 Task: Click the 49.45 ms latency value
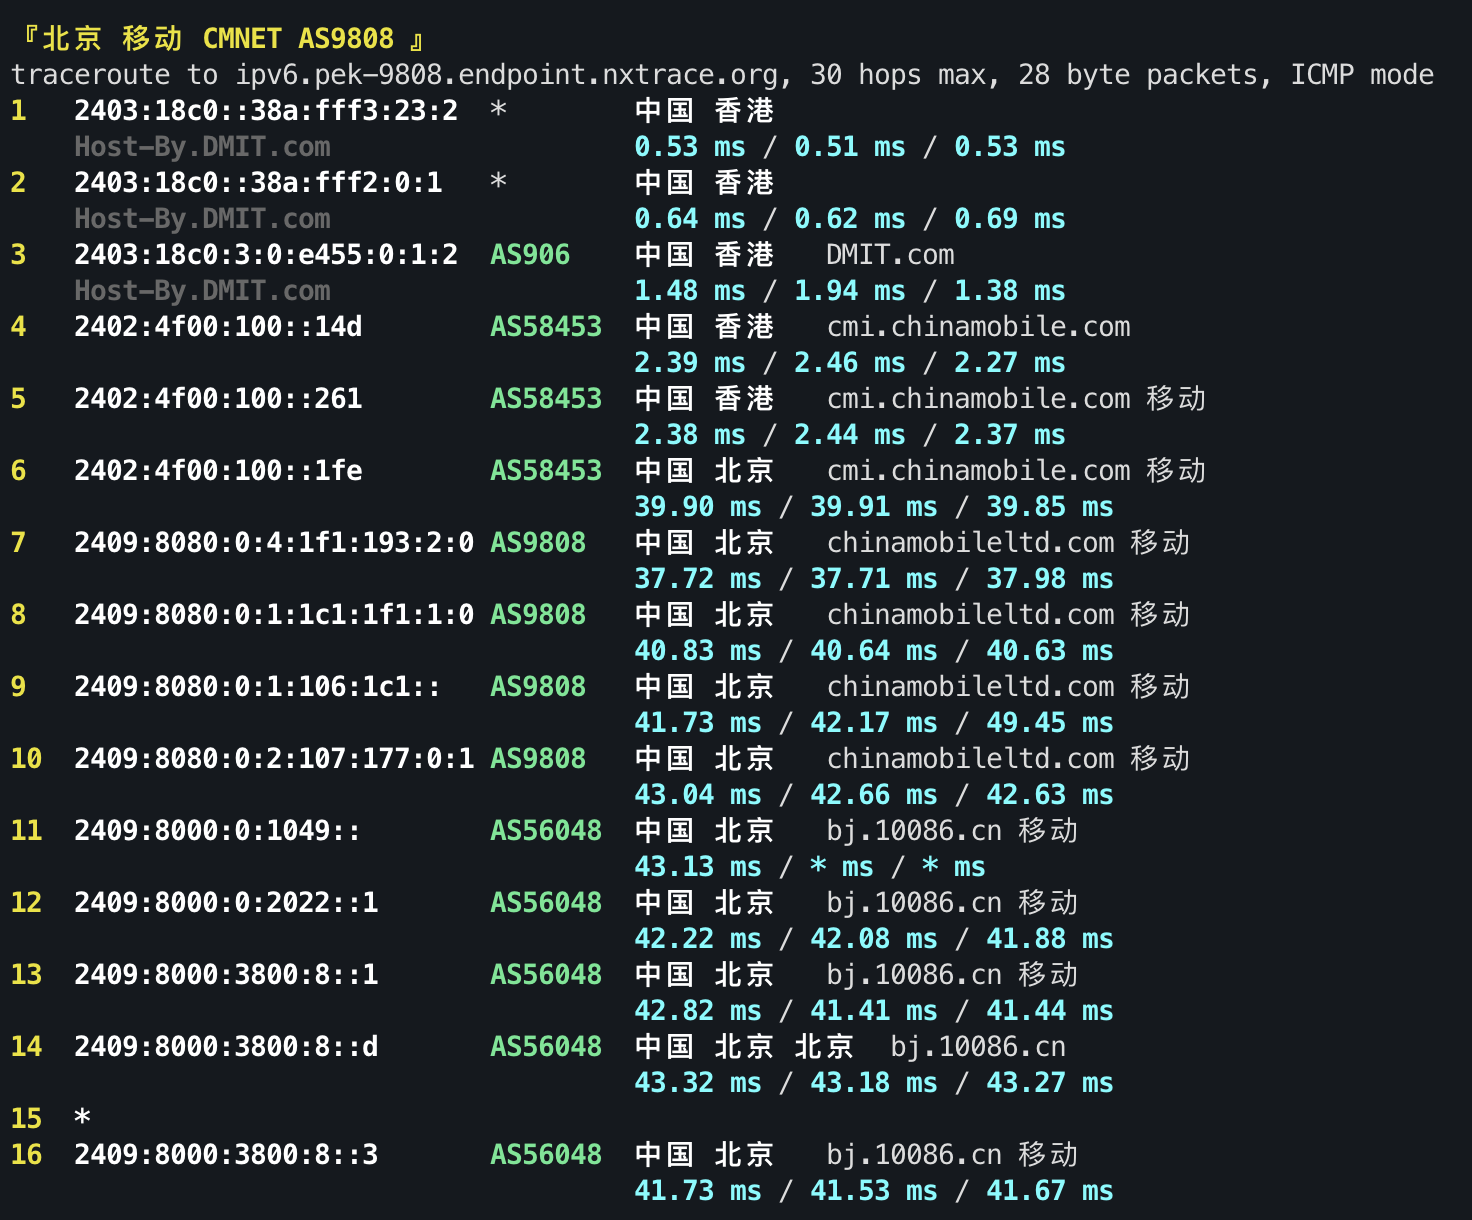[x=1050, y=722]
